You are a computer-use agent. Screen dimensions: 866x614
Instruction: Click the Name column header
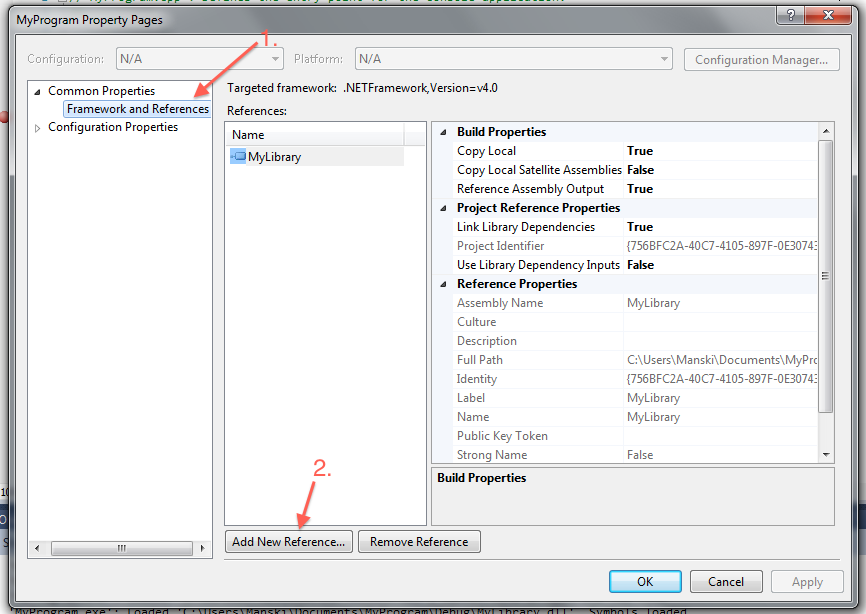[x=315, y=134]
